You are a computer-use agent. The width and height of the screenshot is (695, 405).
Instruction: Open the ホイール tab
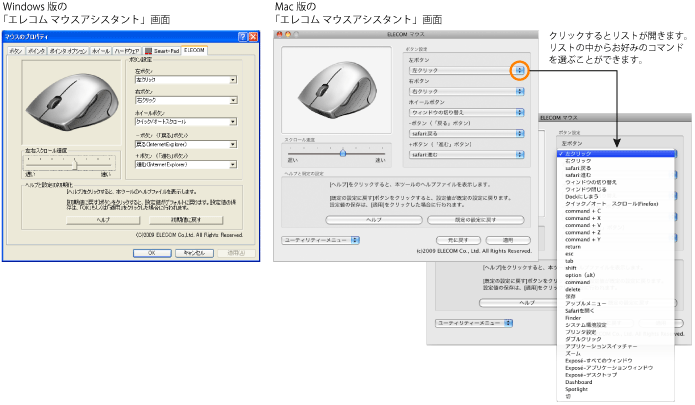pos(101,51)
